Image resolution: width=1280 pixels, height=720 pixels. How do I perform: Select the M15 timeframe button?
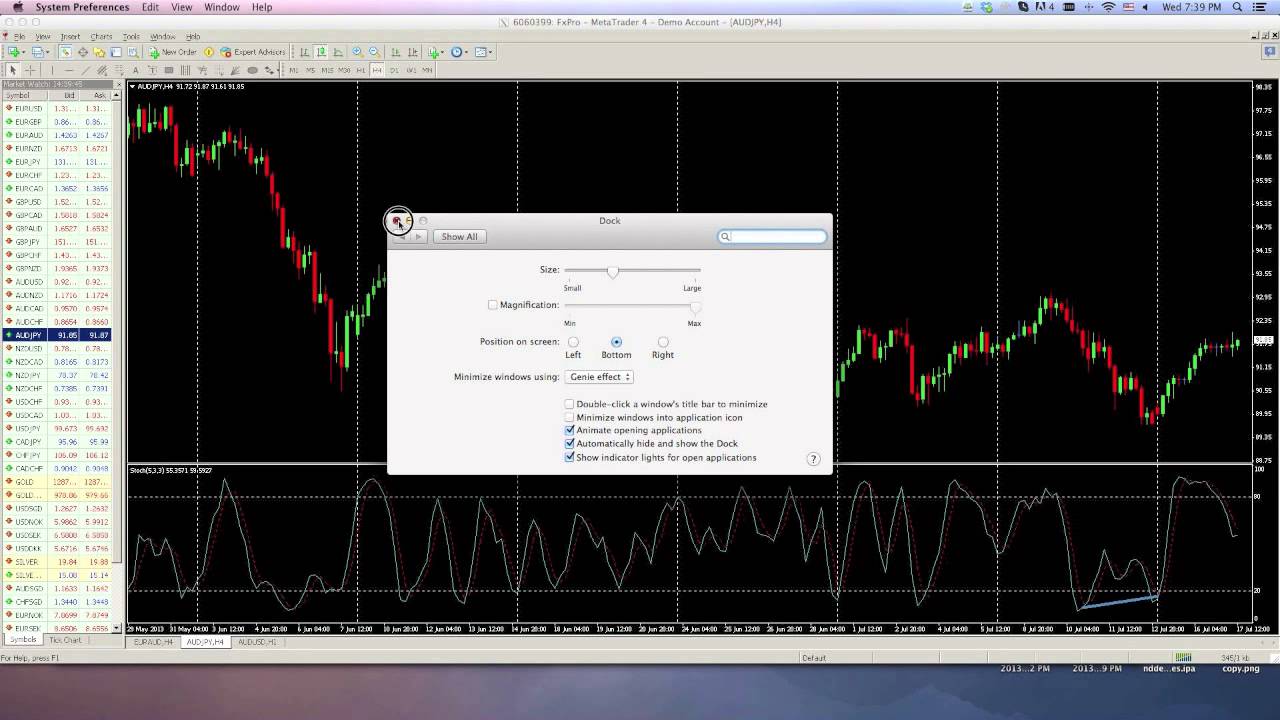[x=327, y=70]
